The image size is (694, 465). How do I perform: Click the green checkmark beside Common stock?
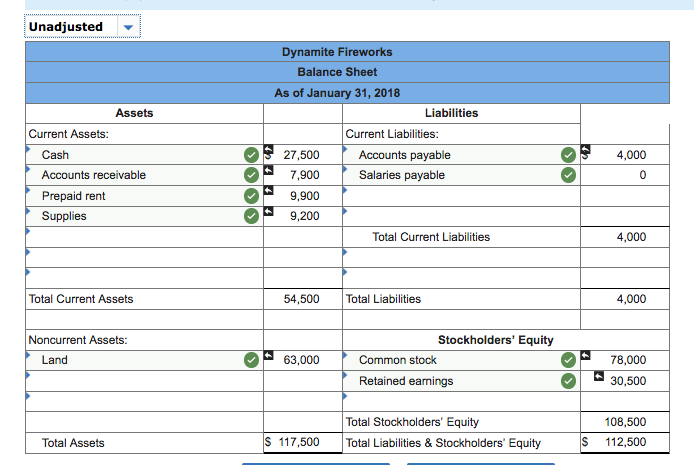tap(568, 360)
